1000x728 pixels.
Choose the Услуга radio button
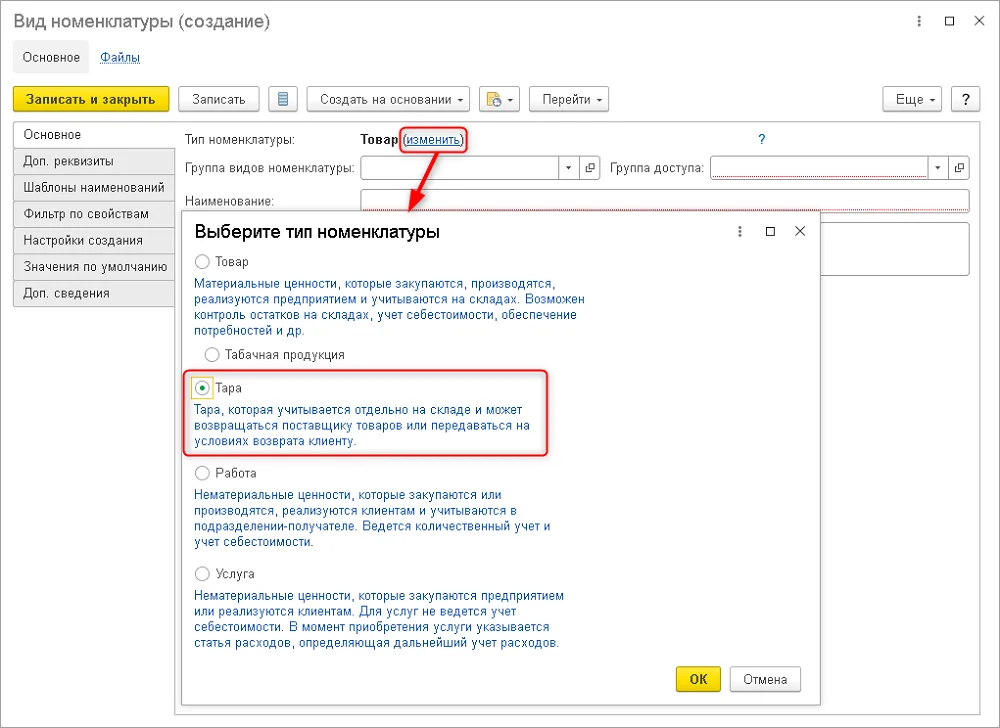(x=202, y=574)
